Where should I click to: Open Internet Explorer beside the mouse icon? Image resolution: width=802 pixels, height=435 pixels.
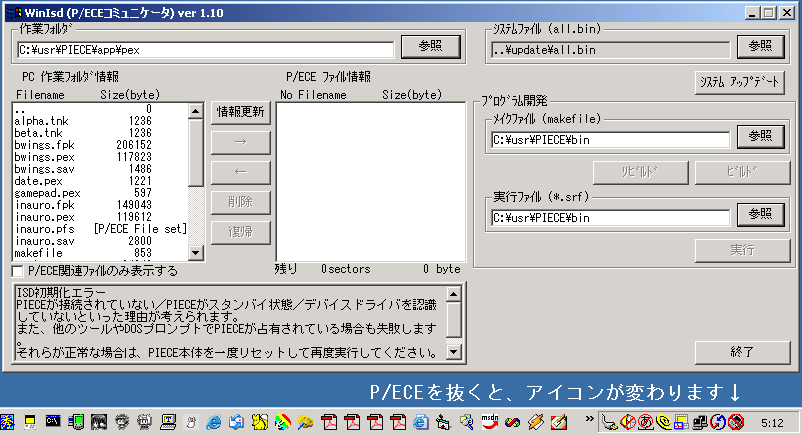(213, 422)
